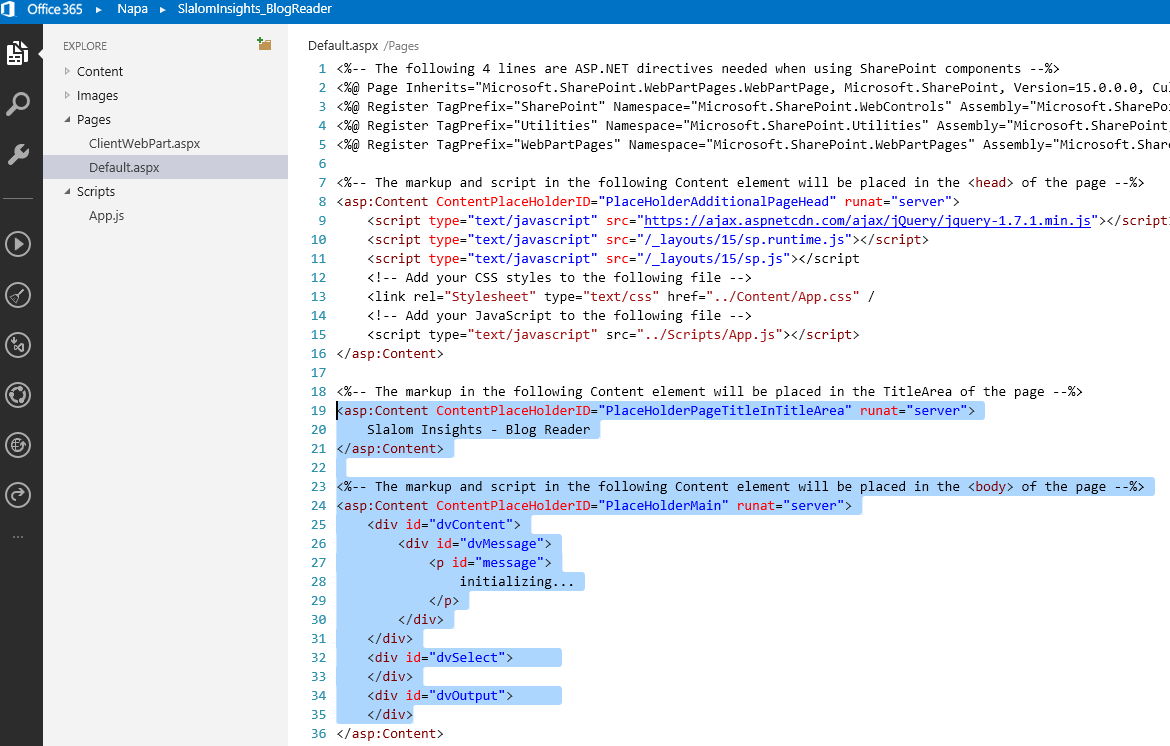Click the add new folder icon

(264, 44)
